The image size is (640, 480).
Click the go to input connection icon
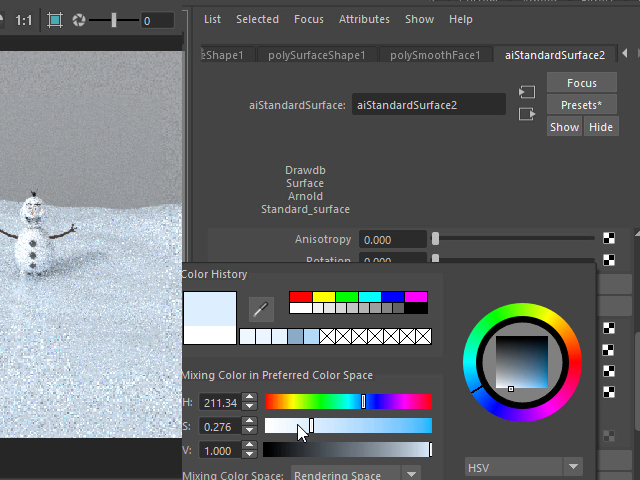[527, 92]
